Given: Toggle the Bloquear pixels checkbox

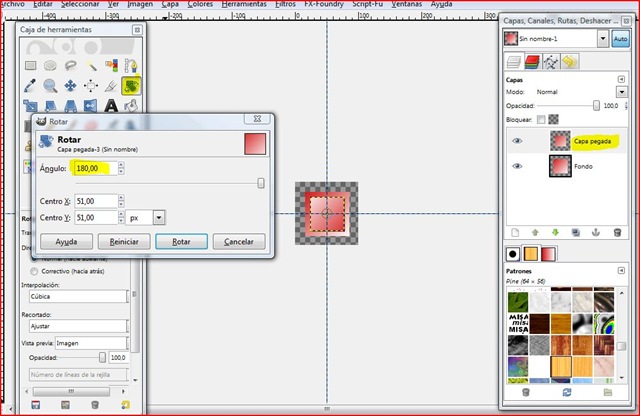Looking at the screenshot, I should [x=541, y=120].
